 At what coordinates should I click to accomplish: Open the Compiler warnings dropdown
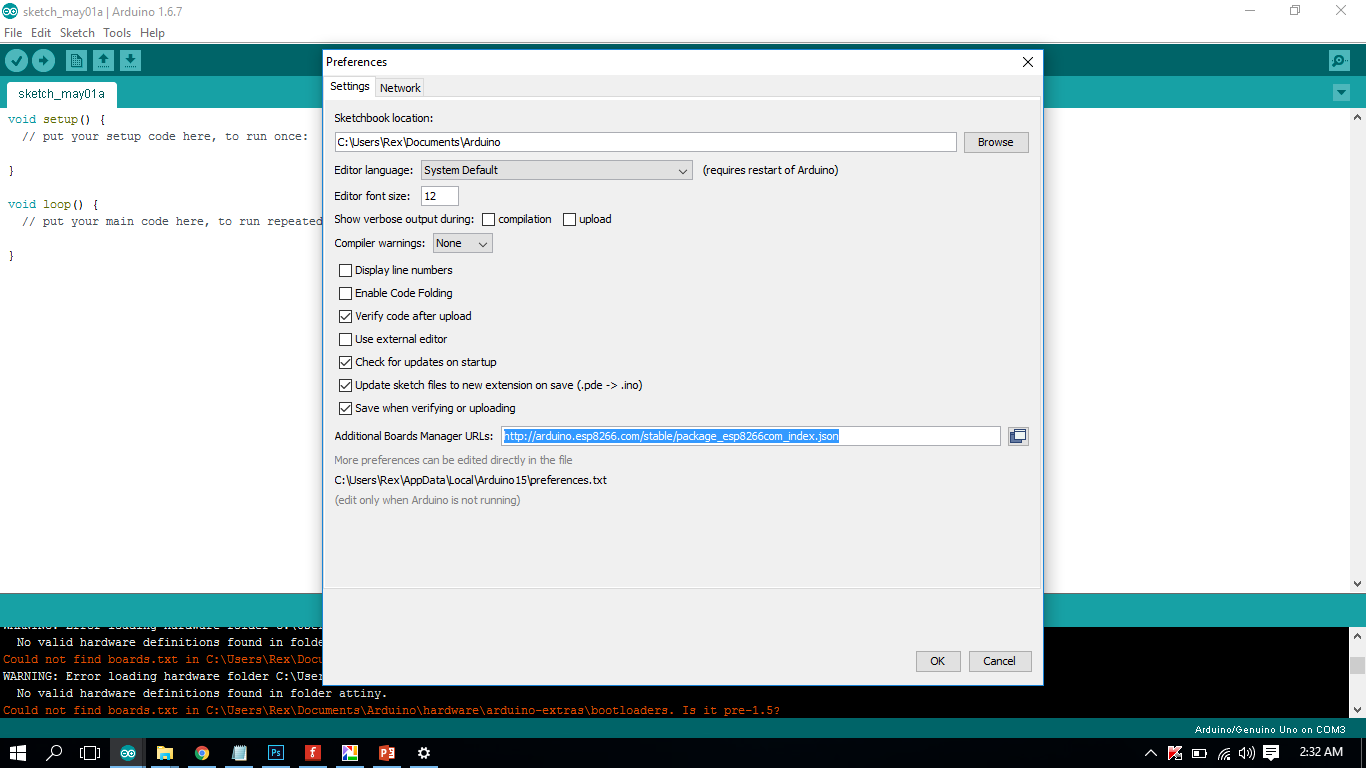pyautogui.click(x=462, y=243)
